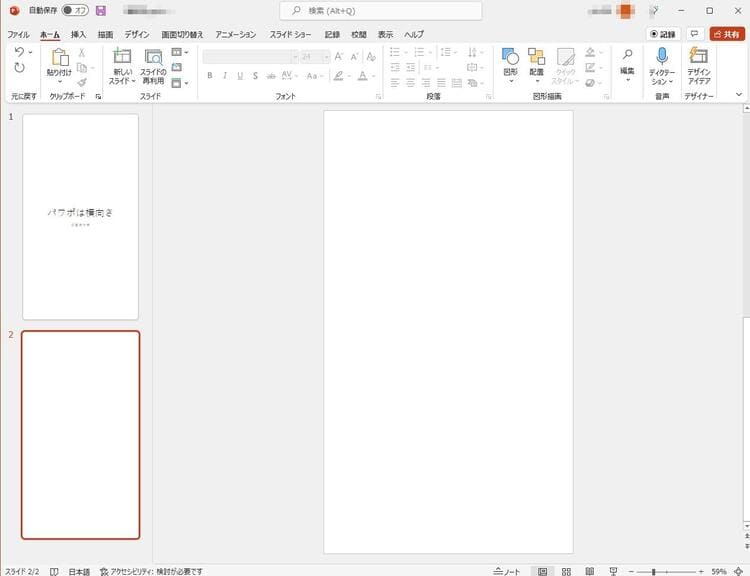The width and height of the screenshot is (750, 576).
Task: Click the Clear All Formatting icon
Action: (371, 57)
